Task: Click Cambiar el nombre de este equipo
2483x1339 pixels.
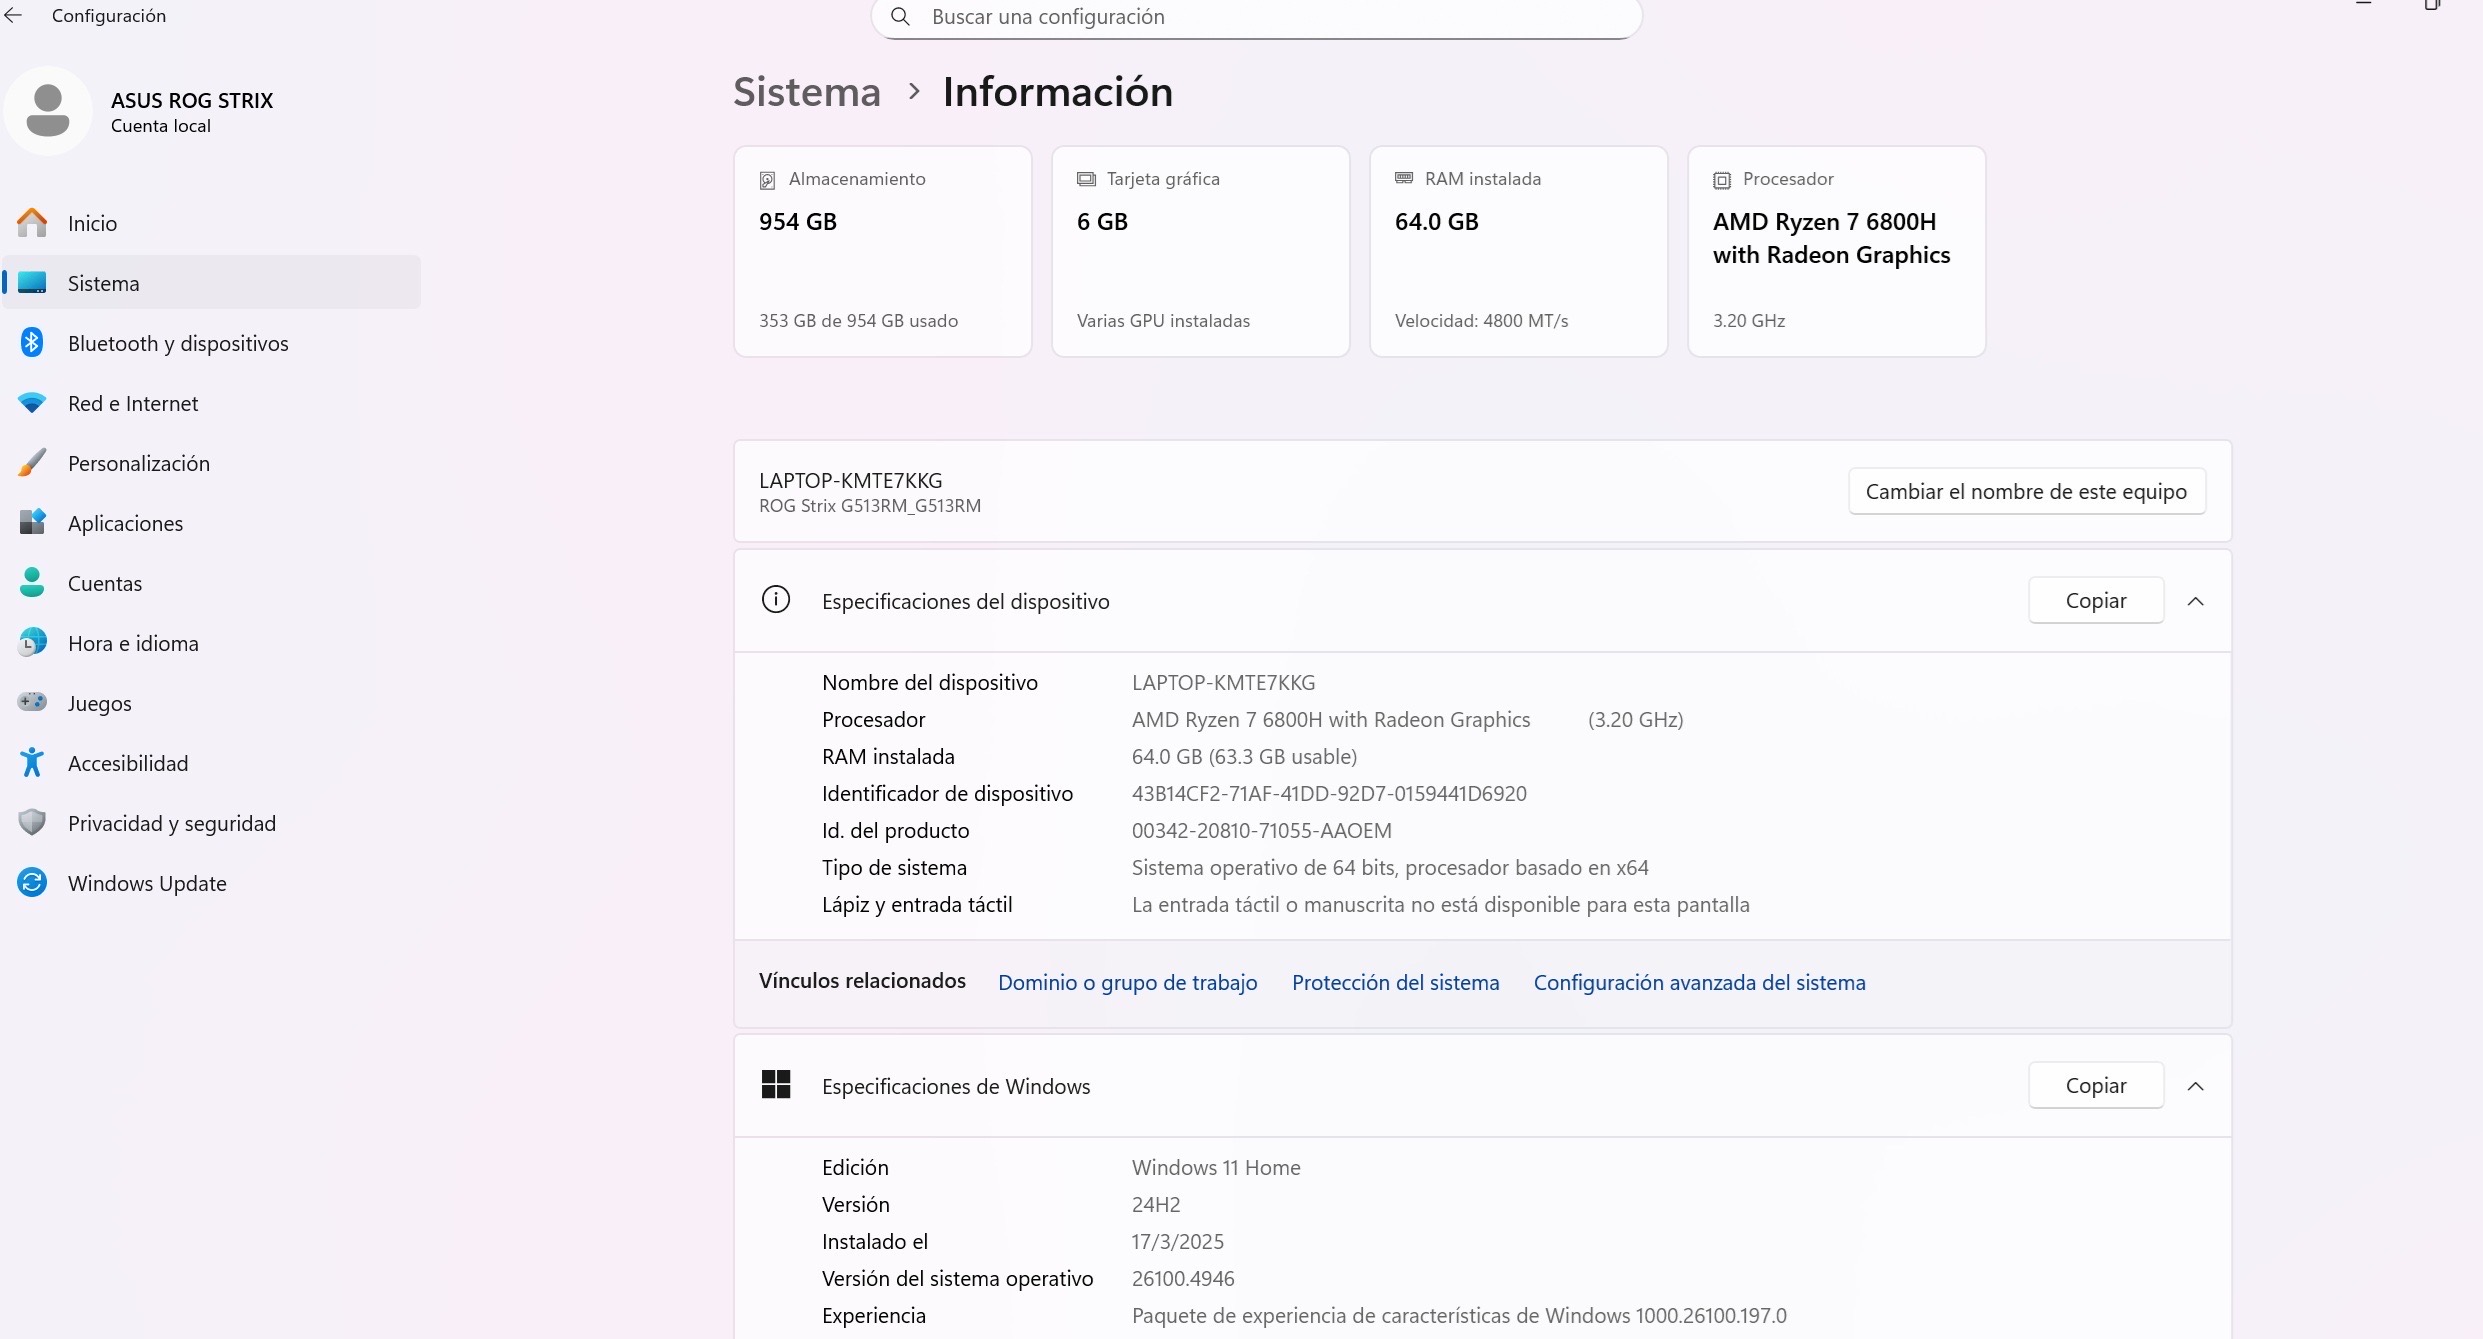Action: coord(2027,491)
